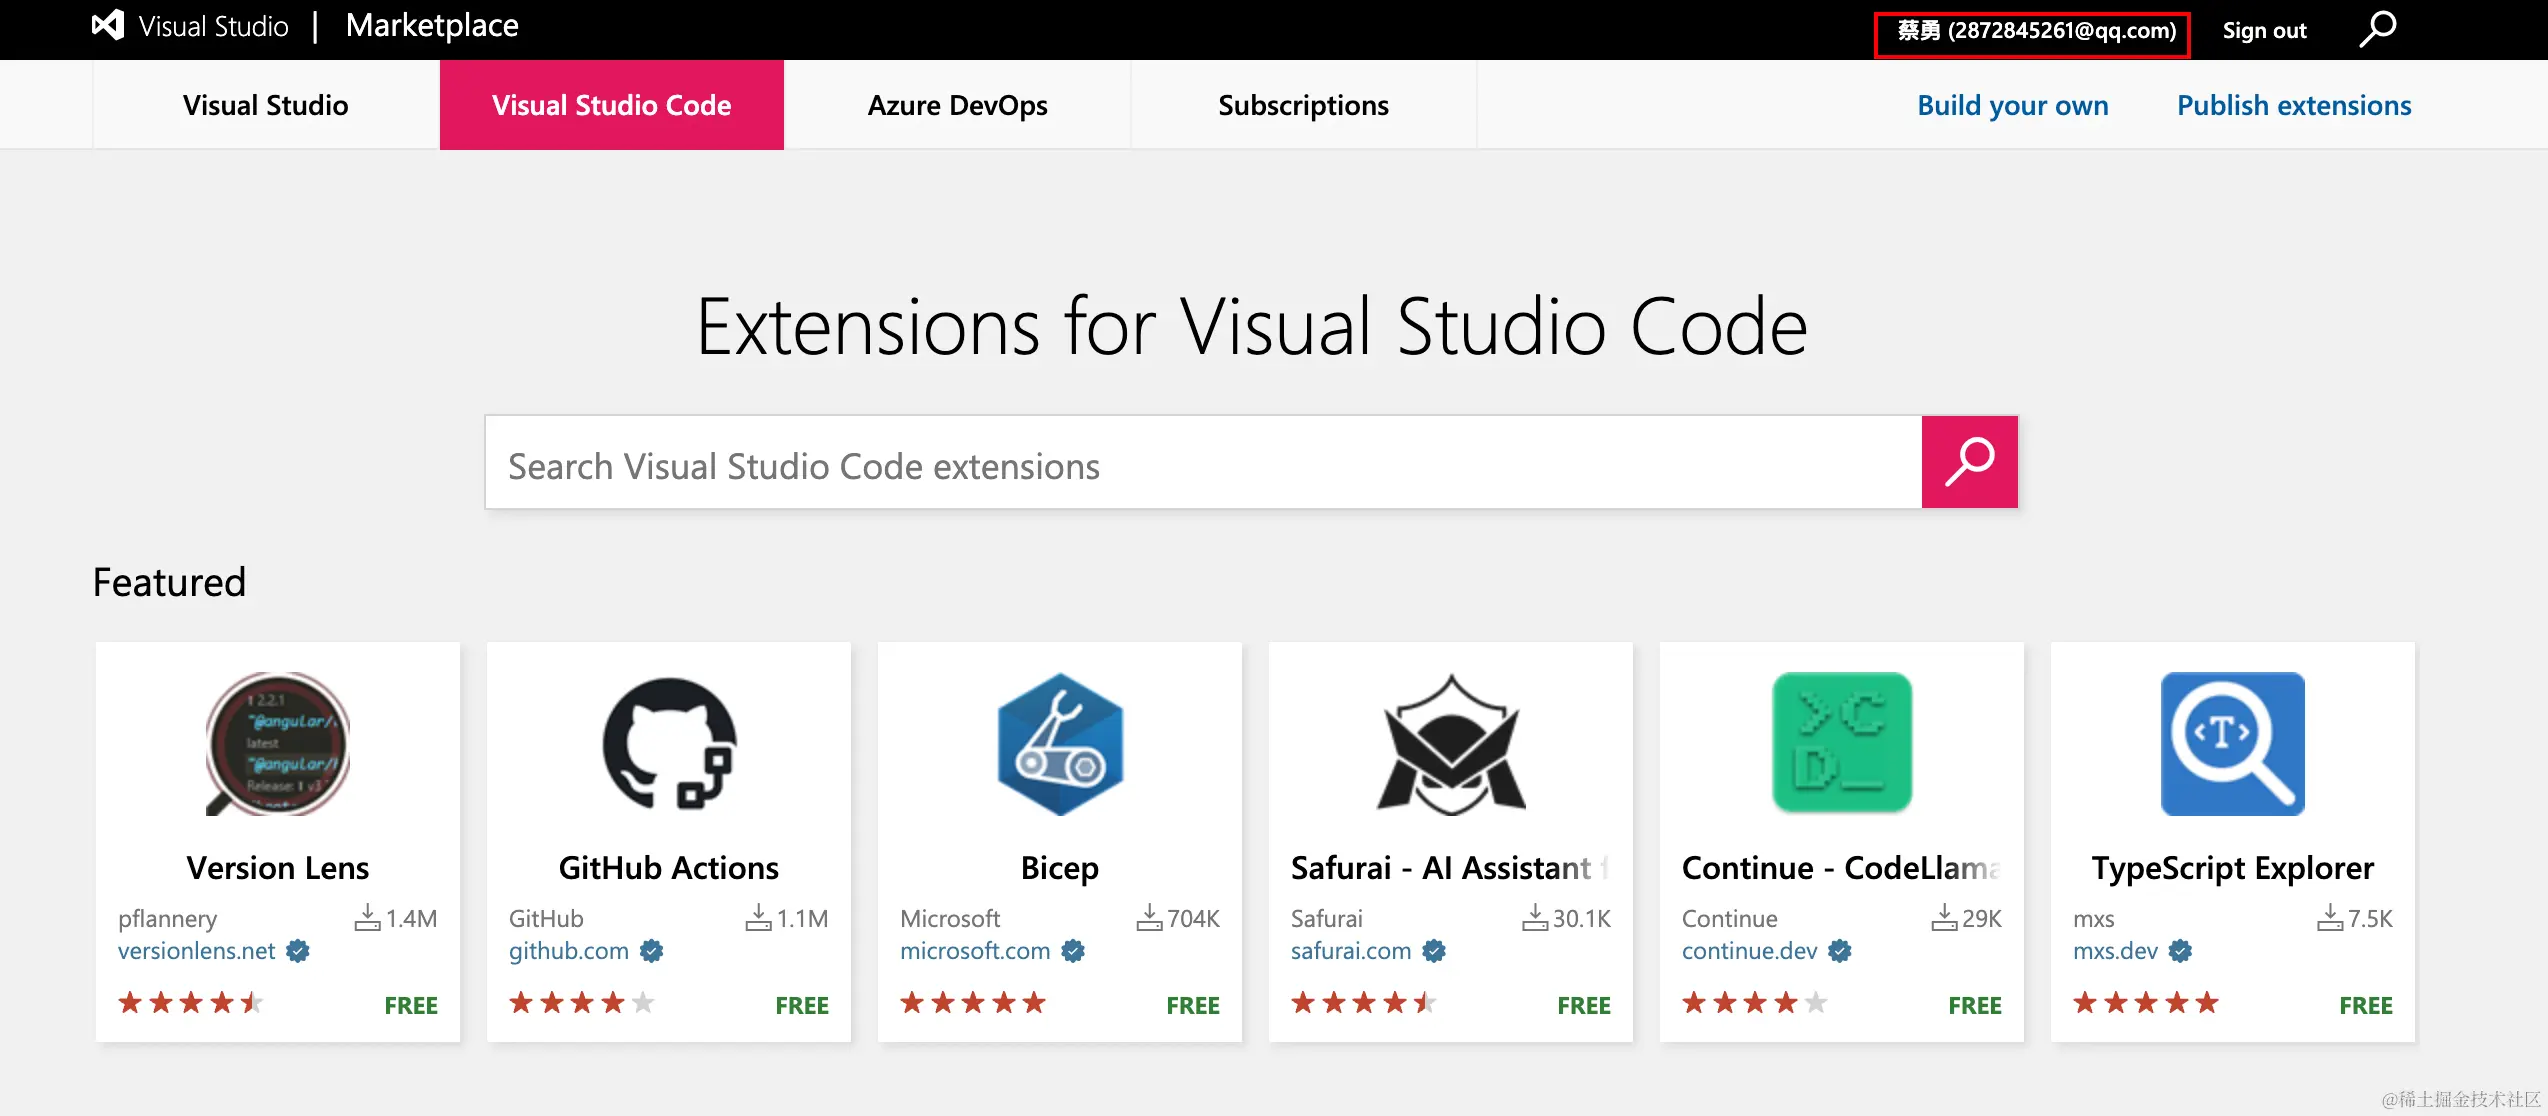Open the continue.dev publisher link
This screenshot has width=2548, height=1116.
coord(1749,951)
